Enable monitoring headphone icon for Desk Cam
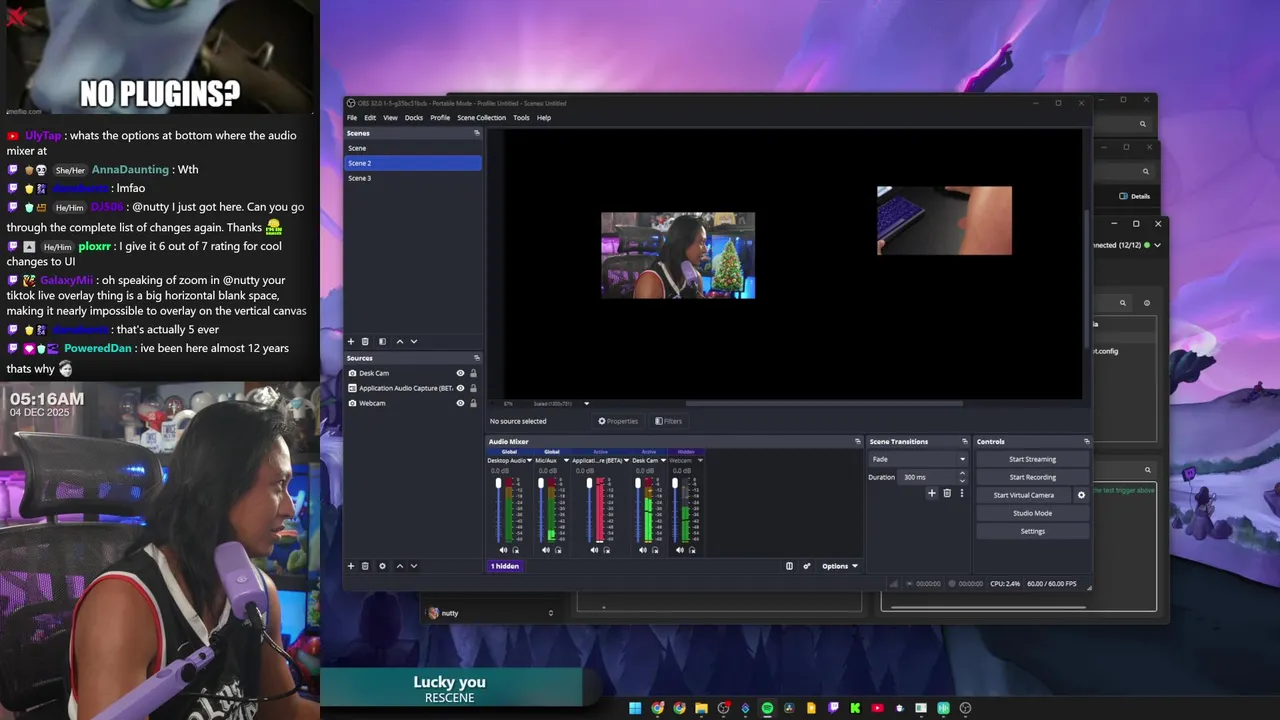 pos(654,550)
